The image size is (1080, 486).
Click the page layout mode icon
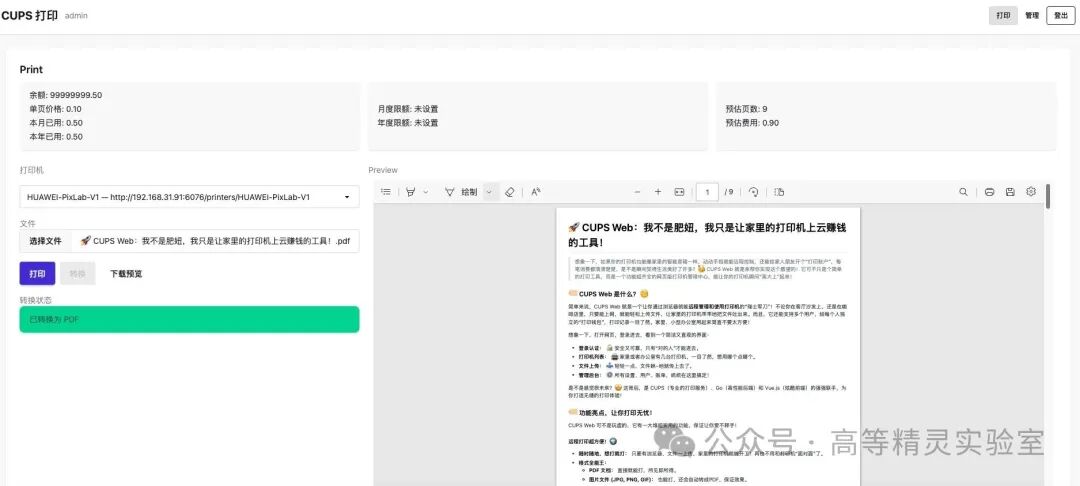[x=779, y=192]
